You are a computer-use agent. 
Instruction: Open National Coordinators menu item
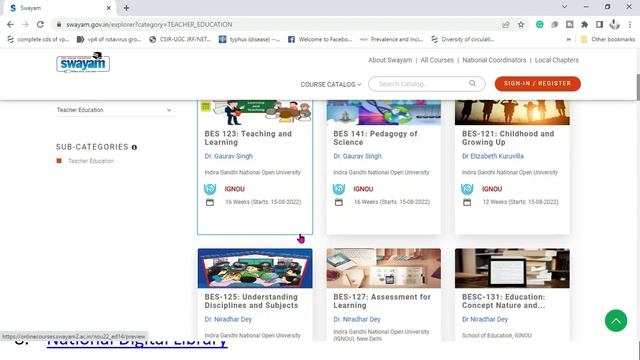494,60
